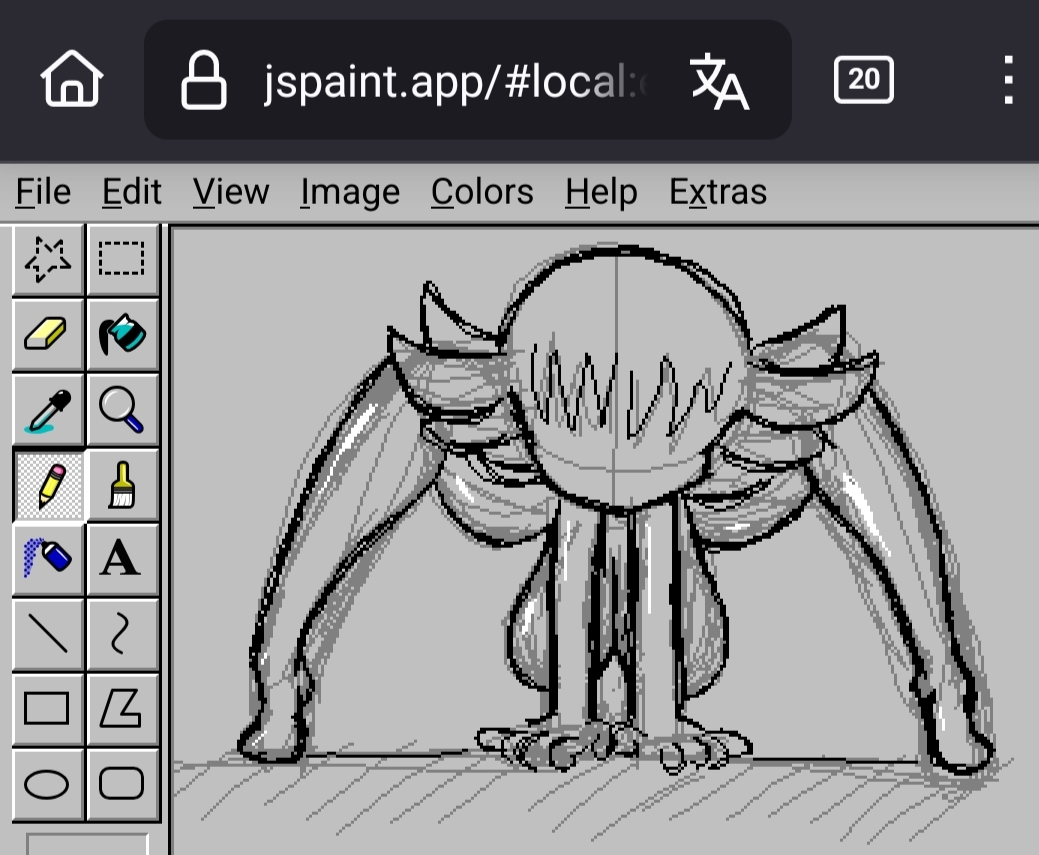Open the File menu

pos(43,192)
